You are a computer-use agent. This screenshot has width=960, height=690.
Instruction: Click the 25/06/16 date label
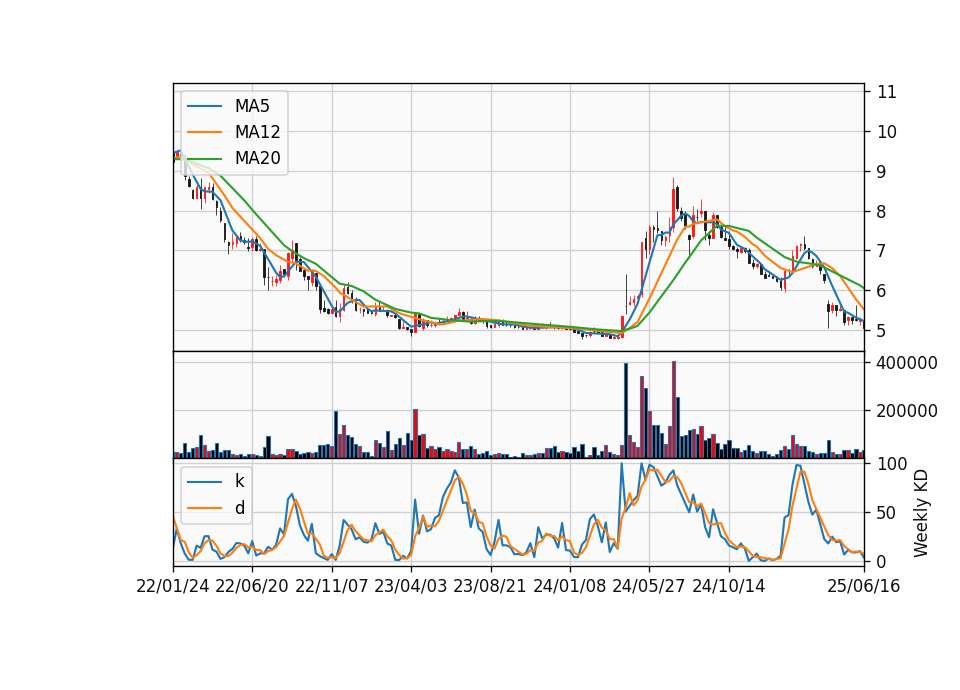tap(864, 587)
